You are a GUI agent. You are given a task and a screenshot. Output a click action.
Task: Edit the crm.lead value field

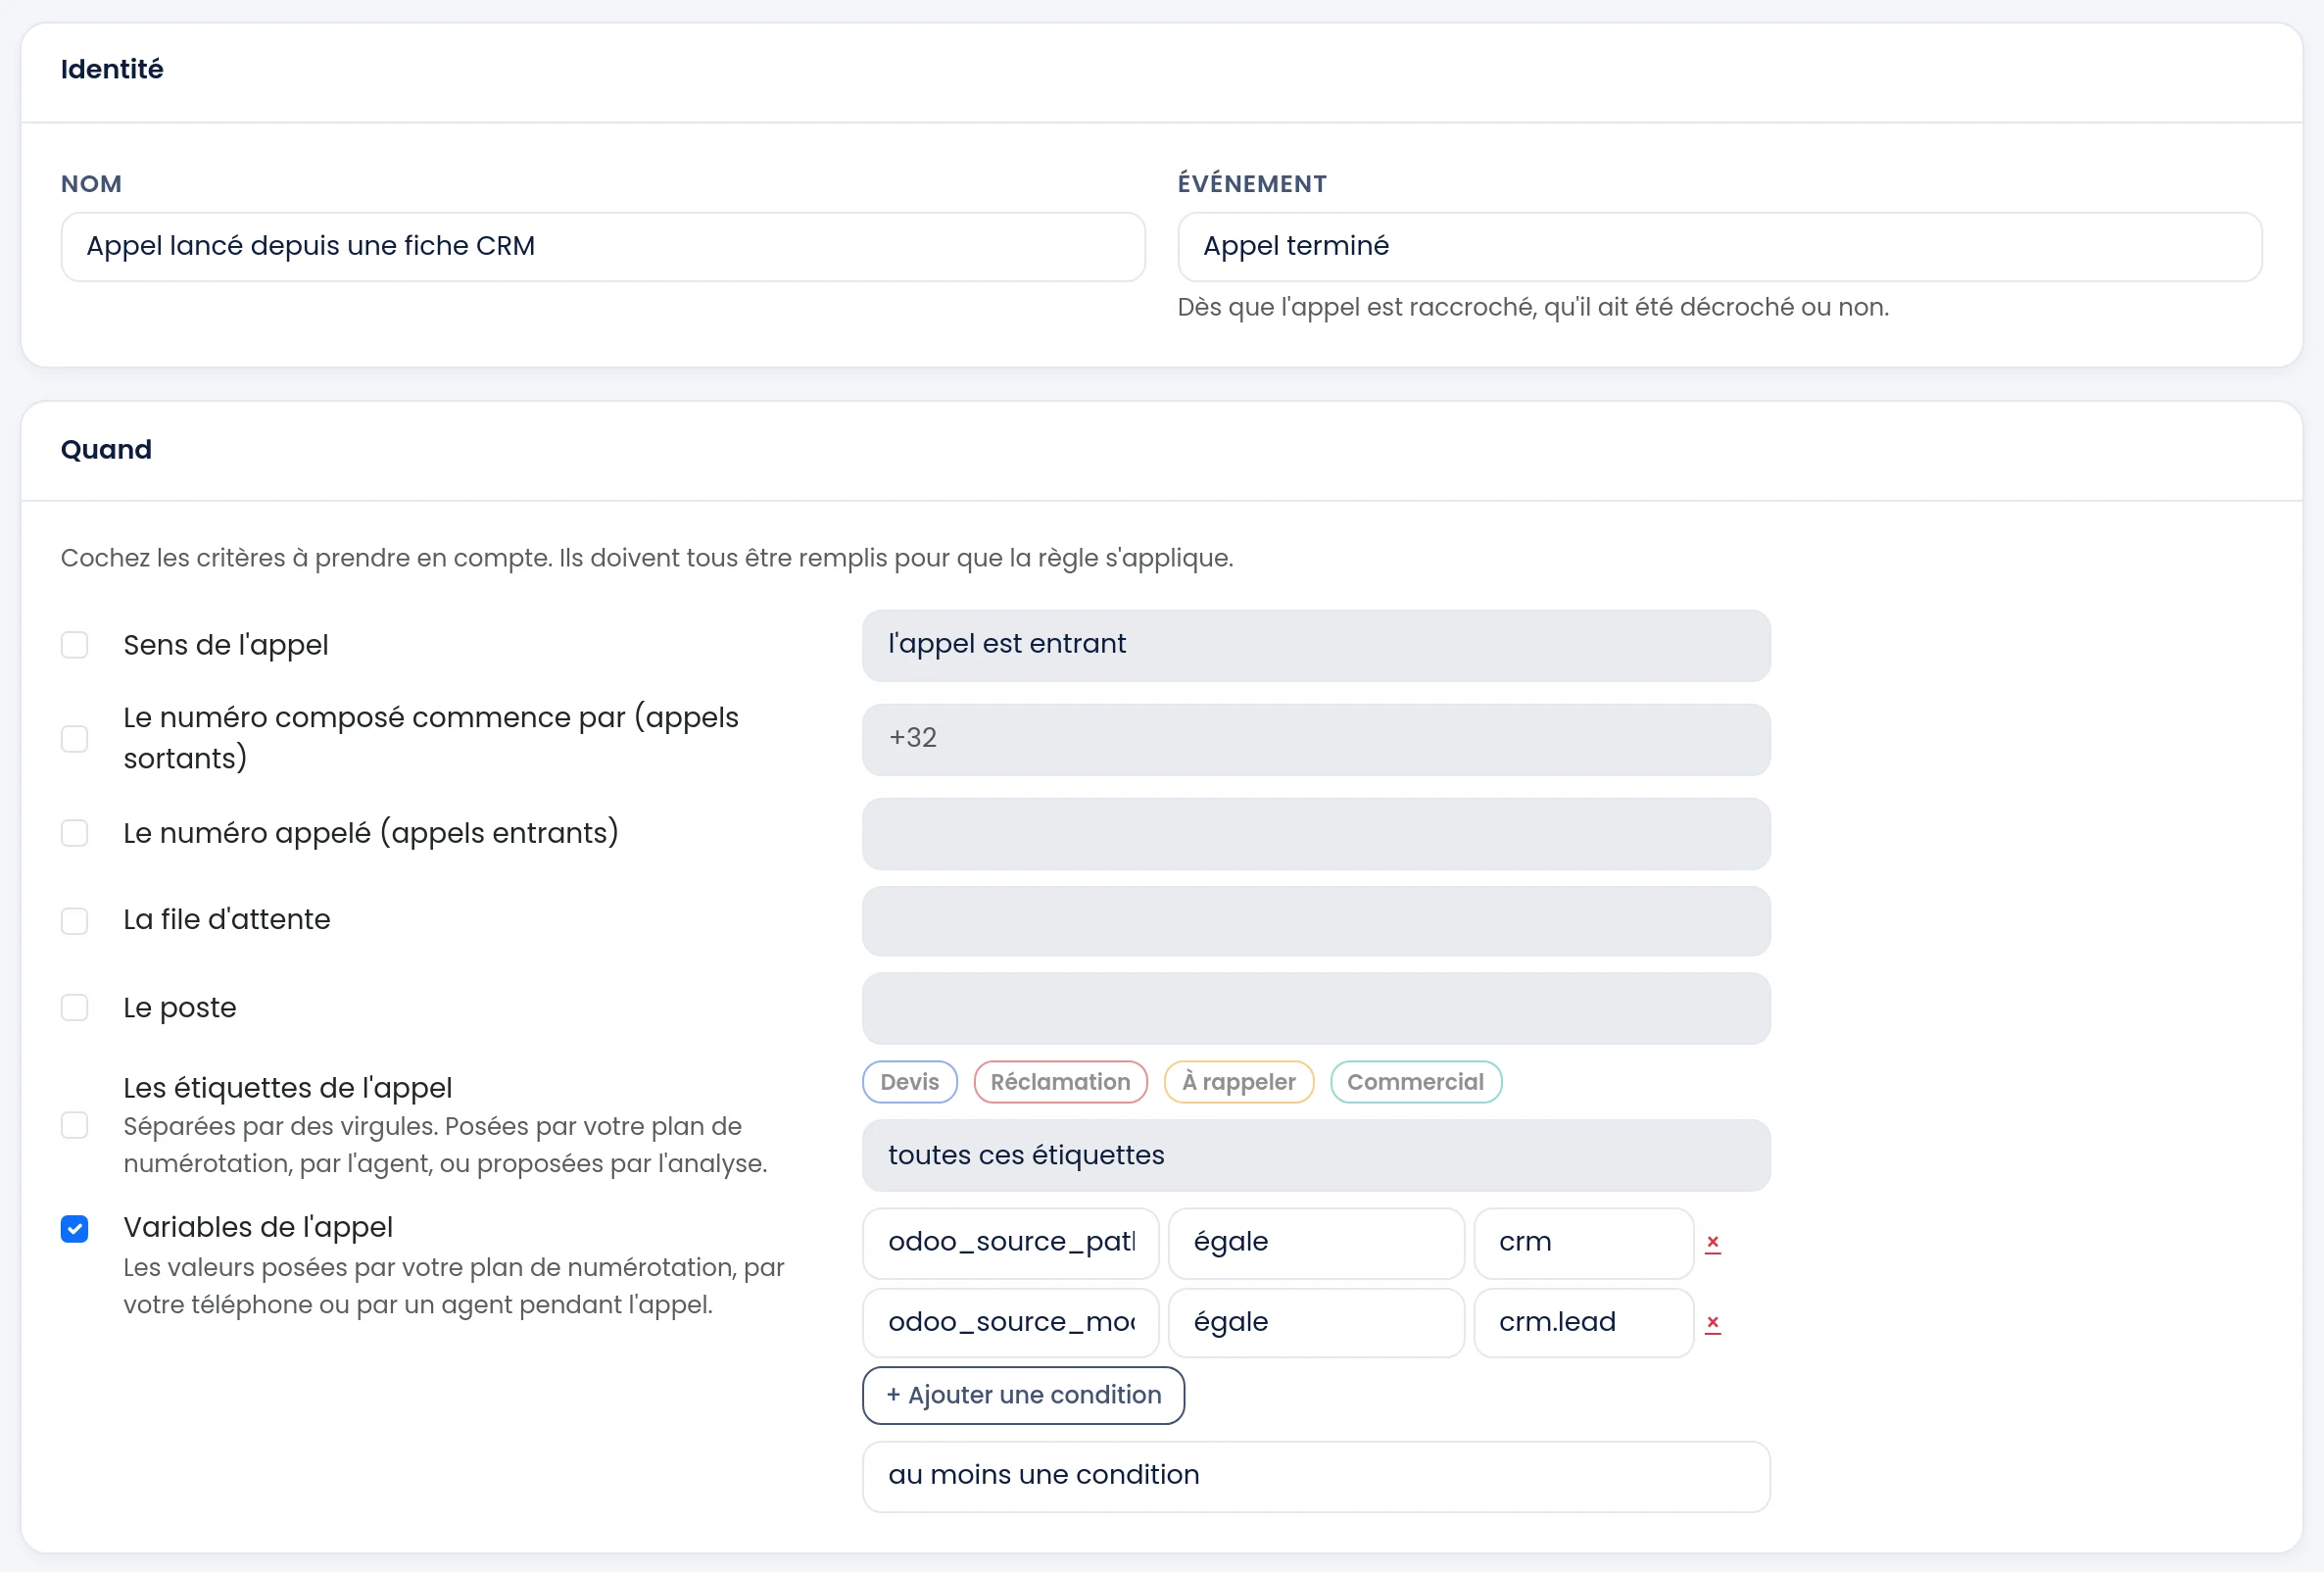1583,1323
